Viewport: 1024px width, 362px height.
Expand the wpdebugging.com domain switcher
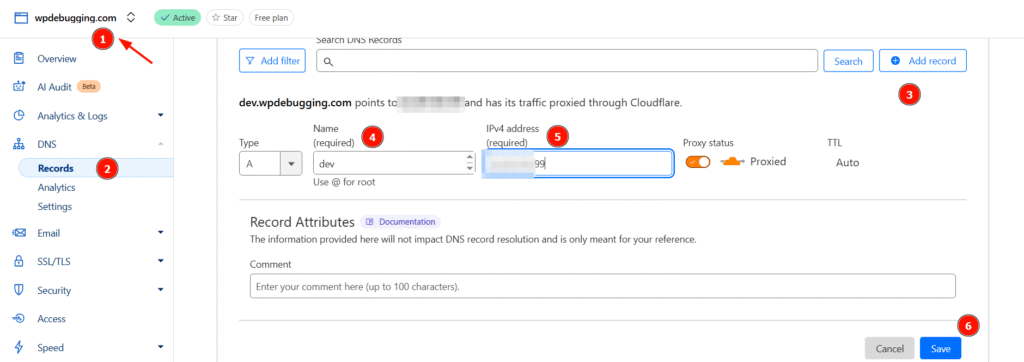click(131, 18)
